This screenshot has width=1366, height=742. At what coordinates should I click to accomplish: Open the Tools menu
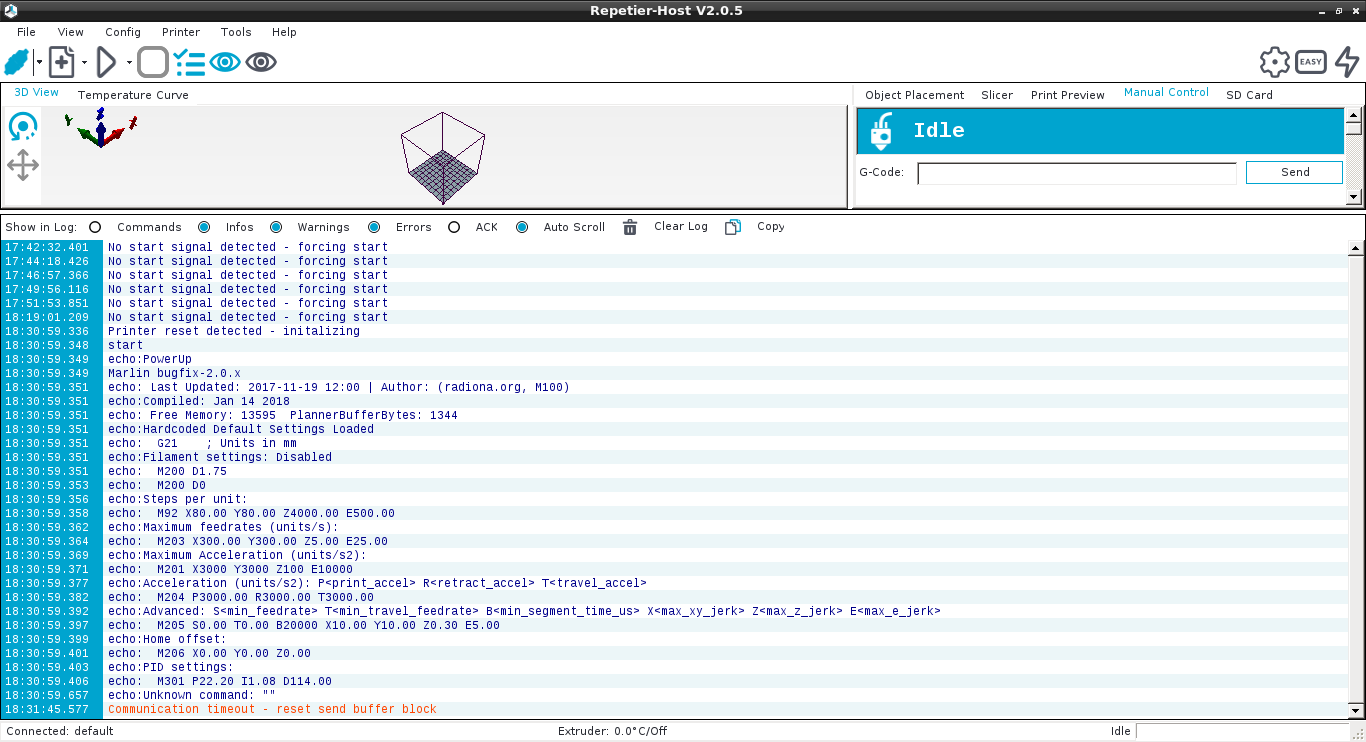236,32
